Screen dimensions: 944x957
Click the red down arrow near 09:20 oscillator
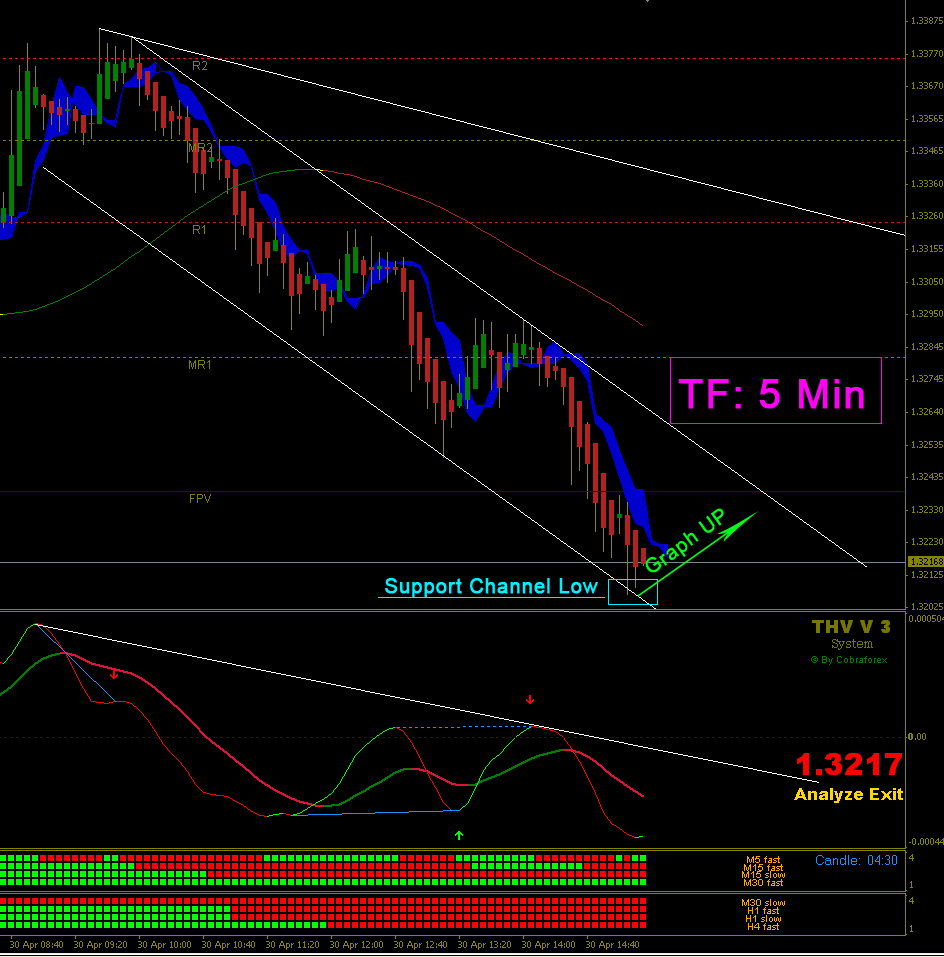(x=114, y=674)
